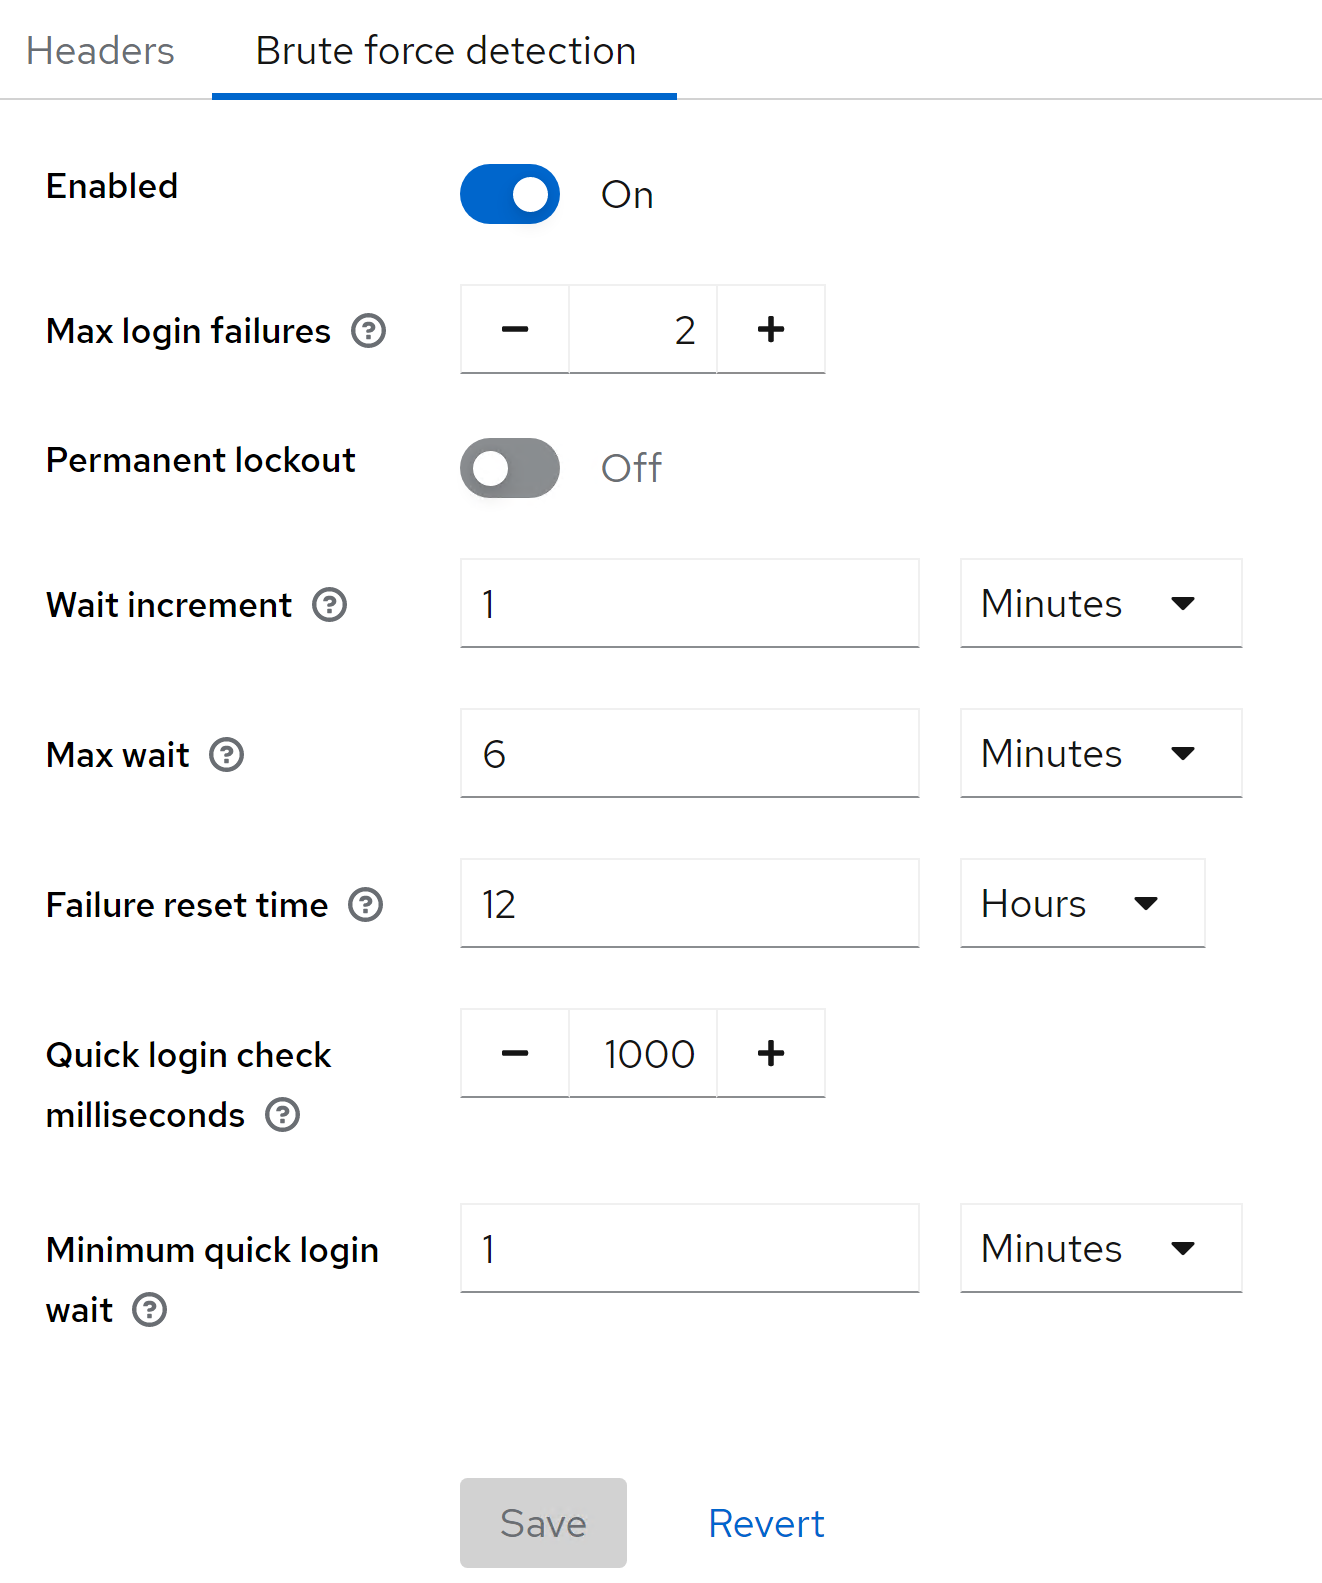This screenshot has width=1322, height=1583.
Task: Decrease Quick login check milliseconds value
Action: coord(514,1053)
